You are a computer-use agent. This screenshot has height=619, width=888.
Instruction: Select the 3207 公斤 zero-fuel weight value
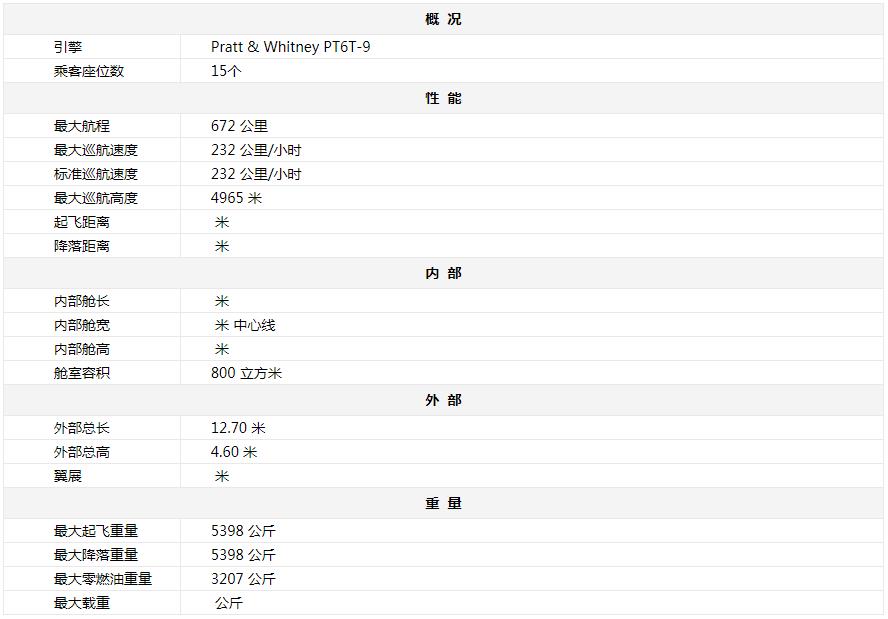[243, 579]
